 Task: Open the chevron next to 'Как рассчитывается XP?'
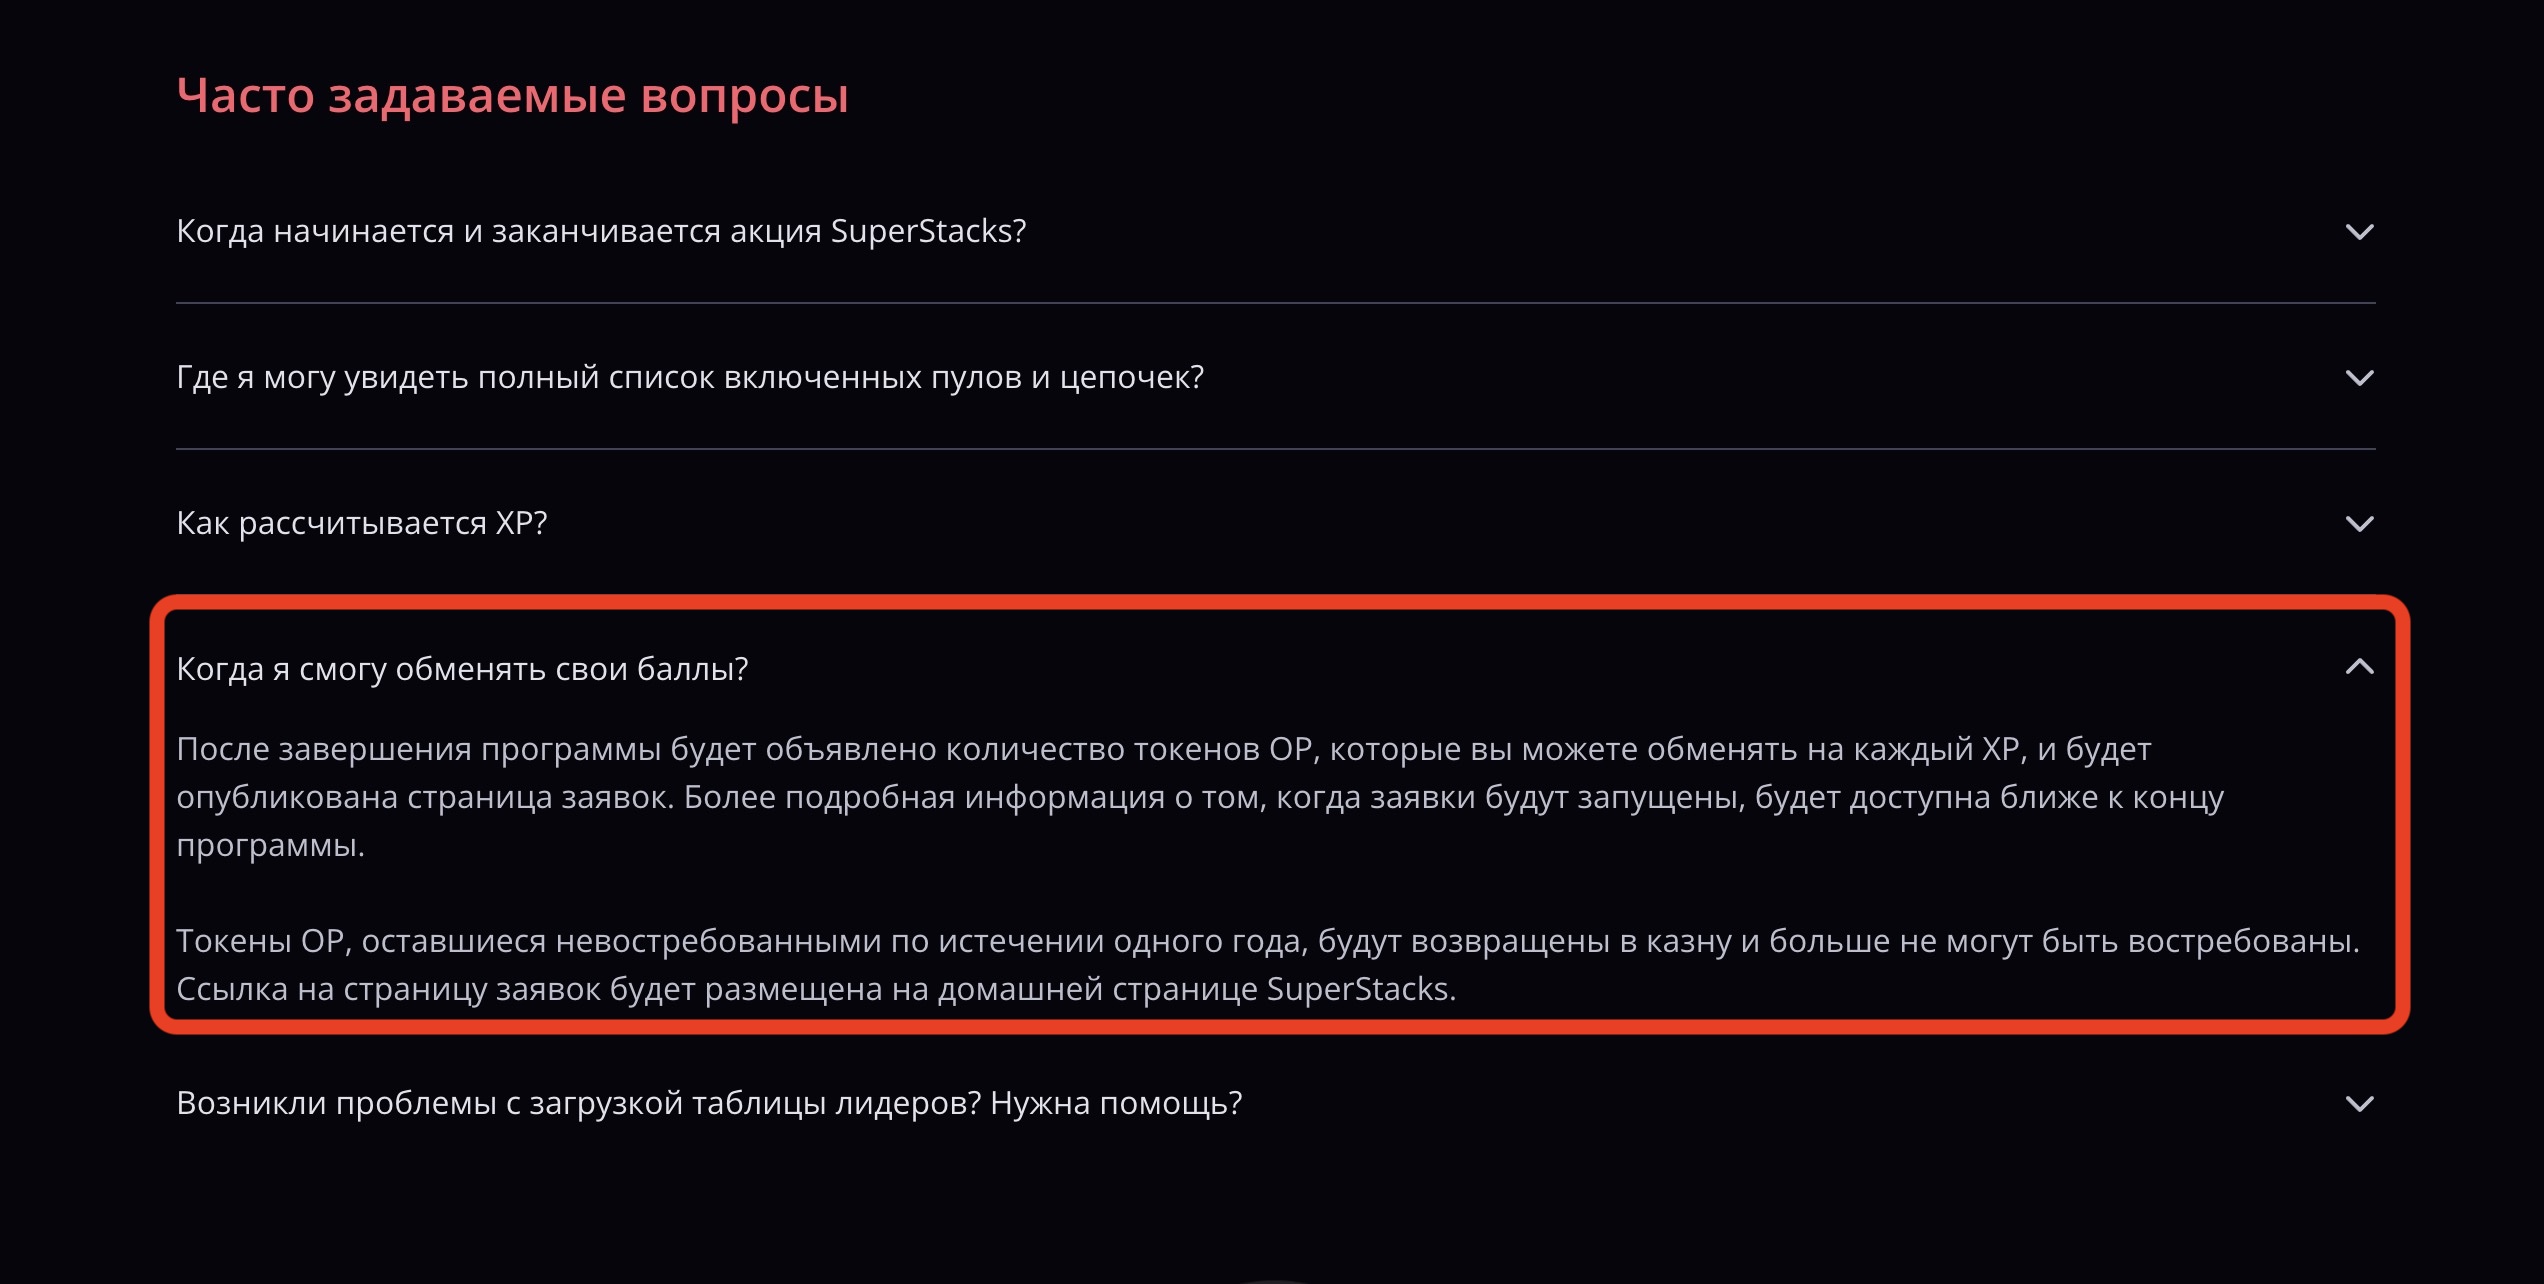2359,524
